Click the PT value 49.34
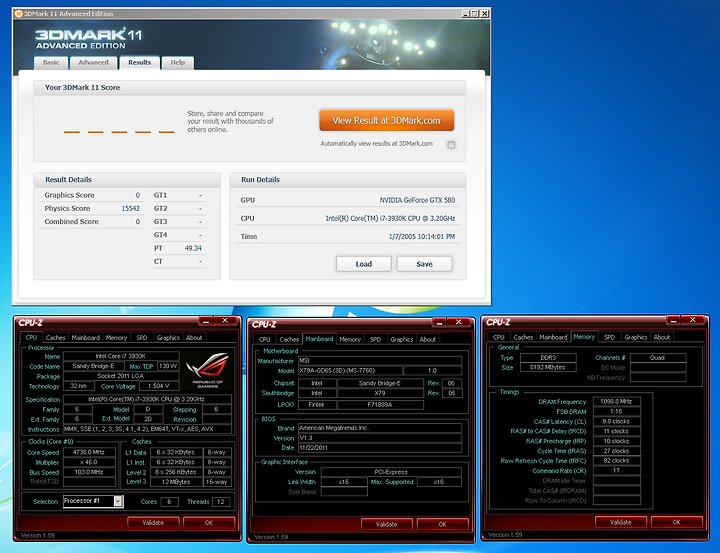 (x=193, y=248)
